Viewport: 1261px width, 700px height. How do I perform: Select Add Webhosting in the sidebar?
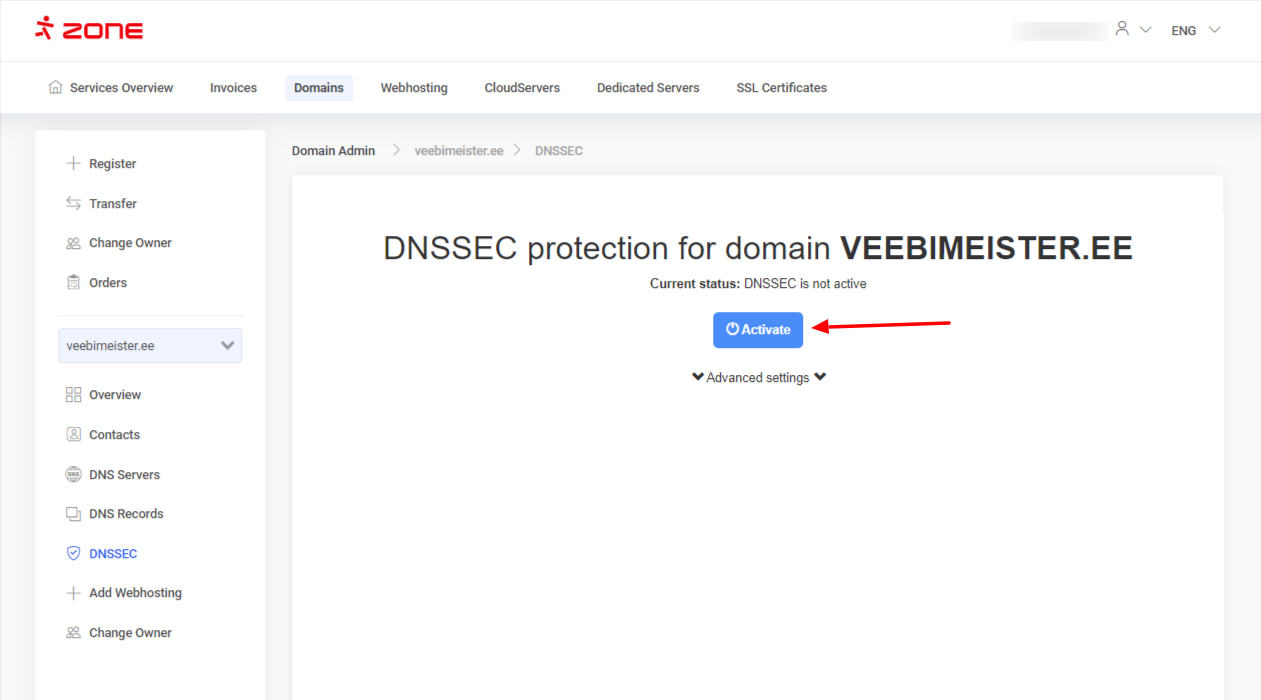[x=135, y=593]
